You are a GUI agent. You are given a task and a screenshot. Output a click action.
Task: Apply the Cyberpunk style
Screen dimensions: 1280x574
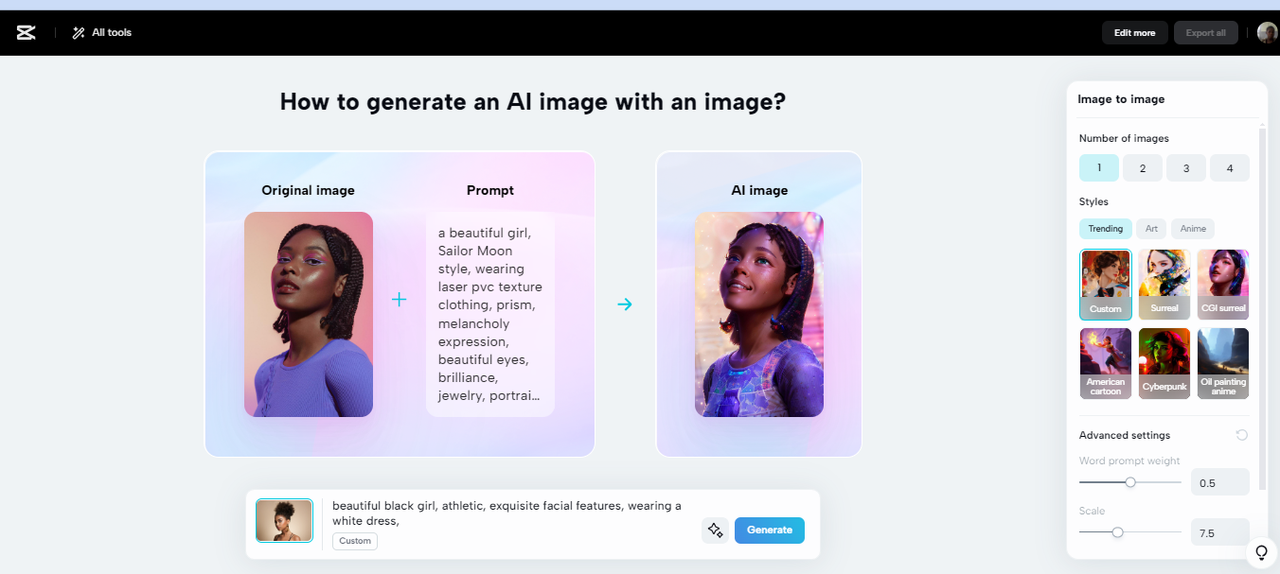(1164, 363)
